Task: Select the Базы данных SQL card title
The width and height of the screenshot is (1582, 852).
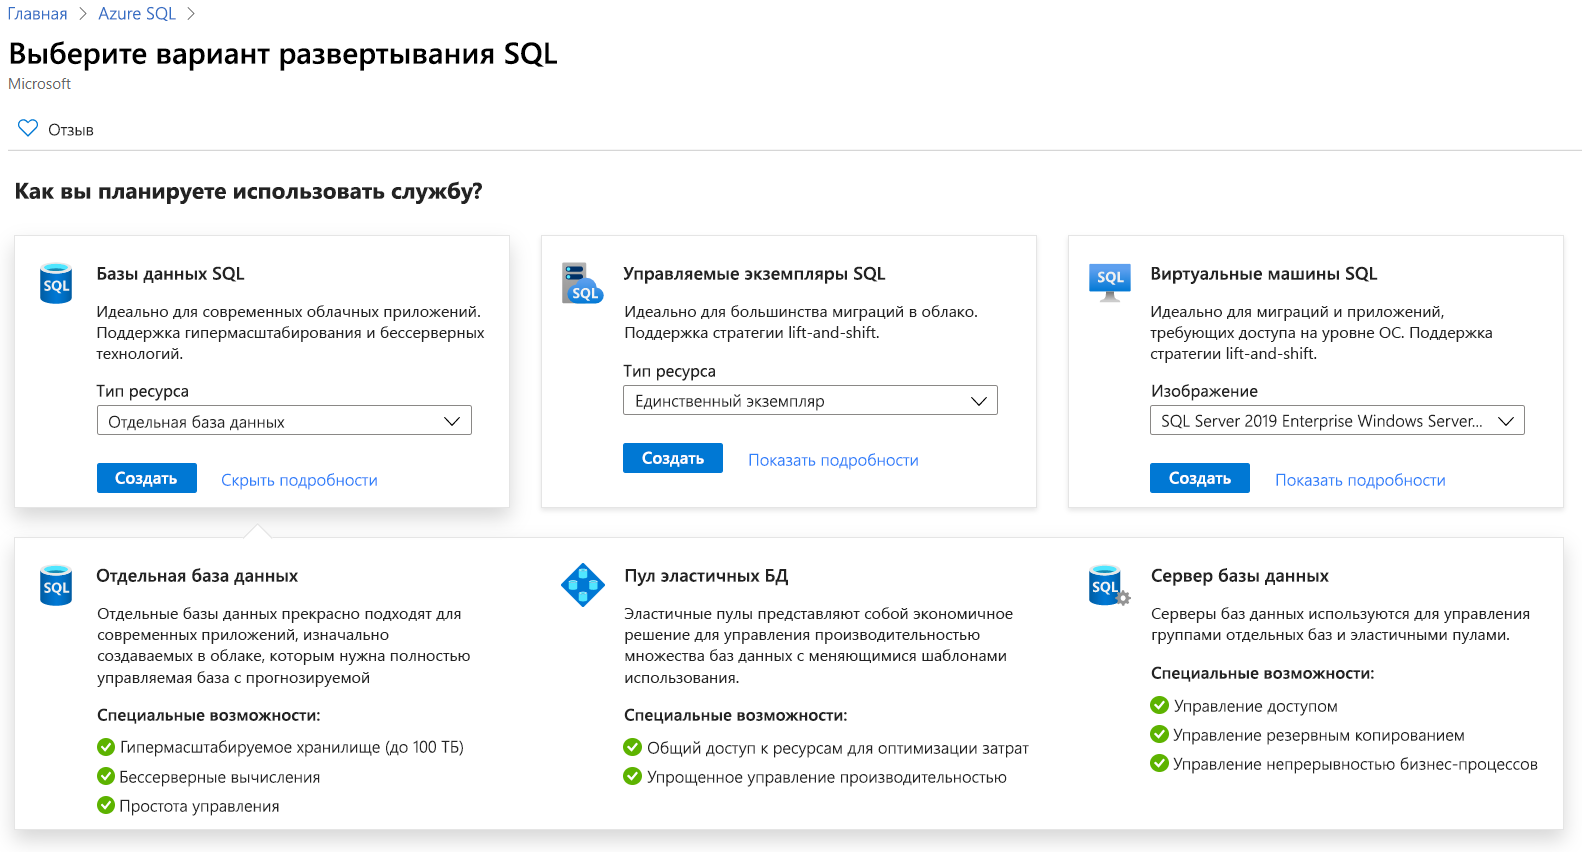Action: [170, 274]
